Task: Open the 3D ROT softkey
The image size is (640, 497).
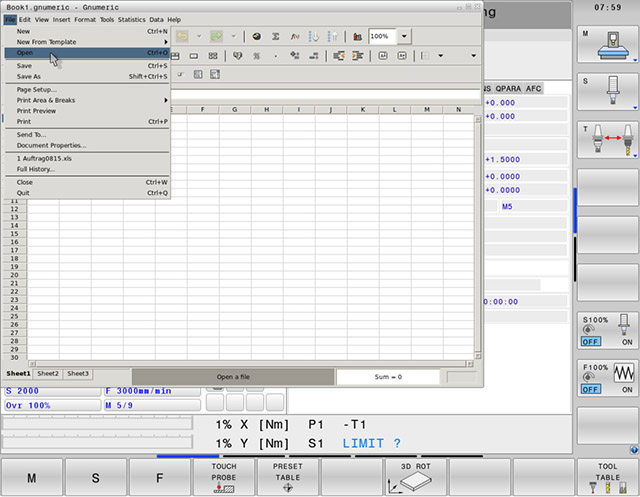Action: coord(415,478)
